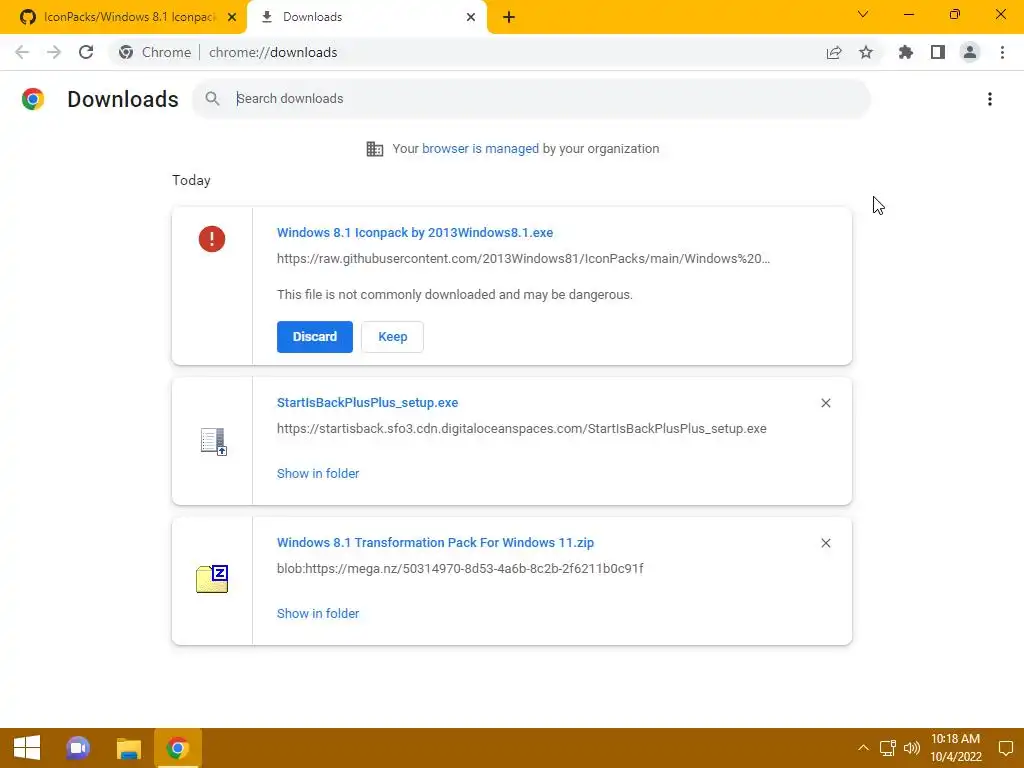Image resolution: width=1024 pixels, height=768 pixels.
Task: Click the browser forward arrow
Action: 54,52
